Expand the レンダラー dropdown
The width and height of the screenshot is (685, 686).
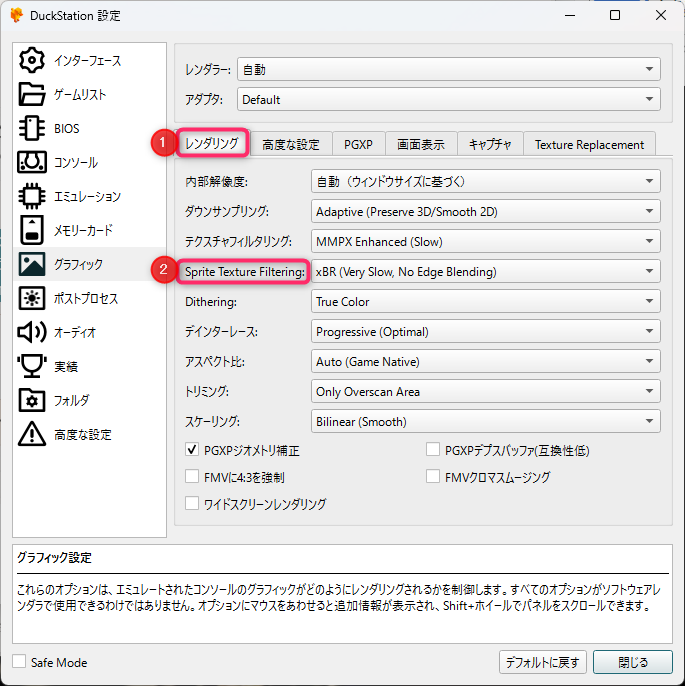pos(448,70)
